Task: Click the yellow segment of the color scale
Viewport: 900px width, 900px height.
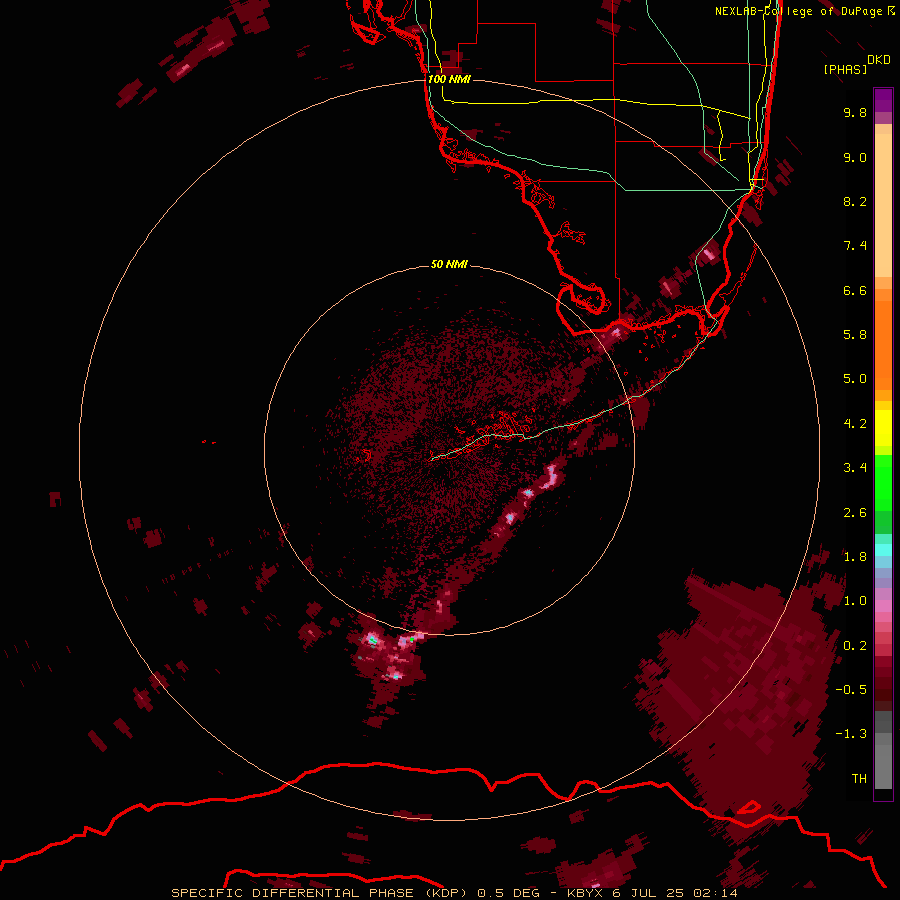Action: tap(883, 428)
